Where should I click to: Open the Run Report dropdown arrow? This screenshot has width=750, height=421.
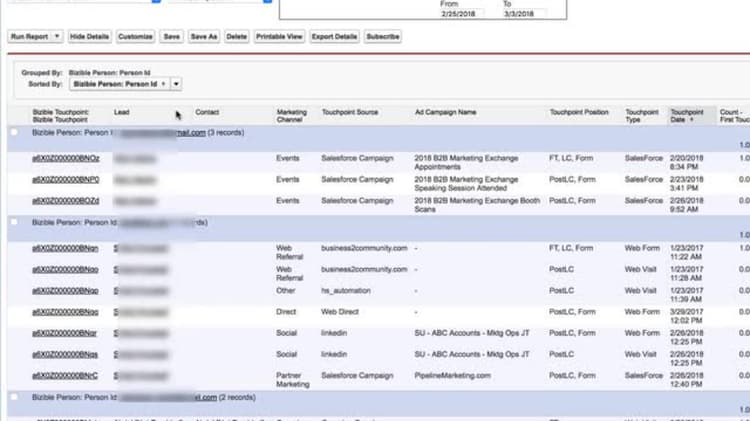(x=57, y=37)
